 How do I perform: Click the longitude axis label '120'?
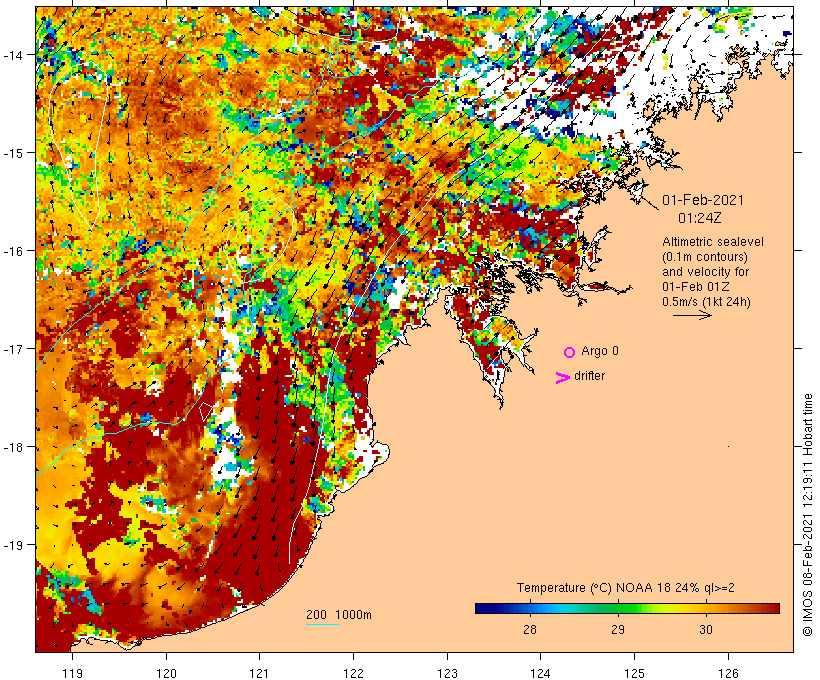click(x=166, y=673)
